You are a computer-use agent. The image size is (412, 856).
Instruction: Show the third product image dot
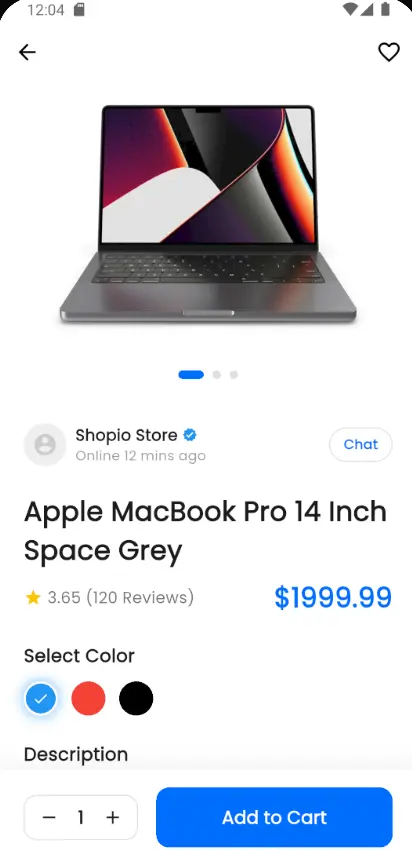point(234,374)
